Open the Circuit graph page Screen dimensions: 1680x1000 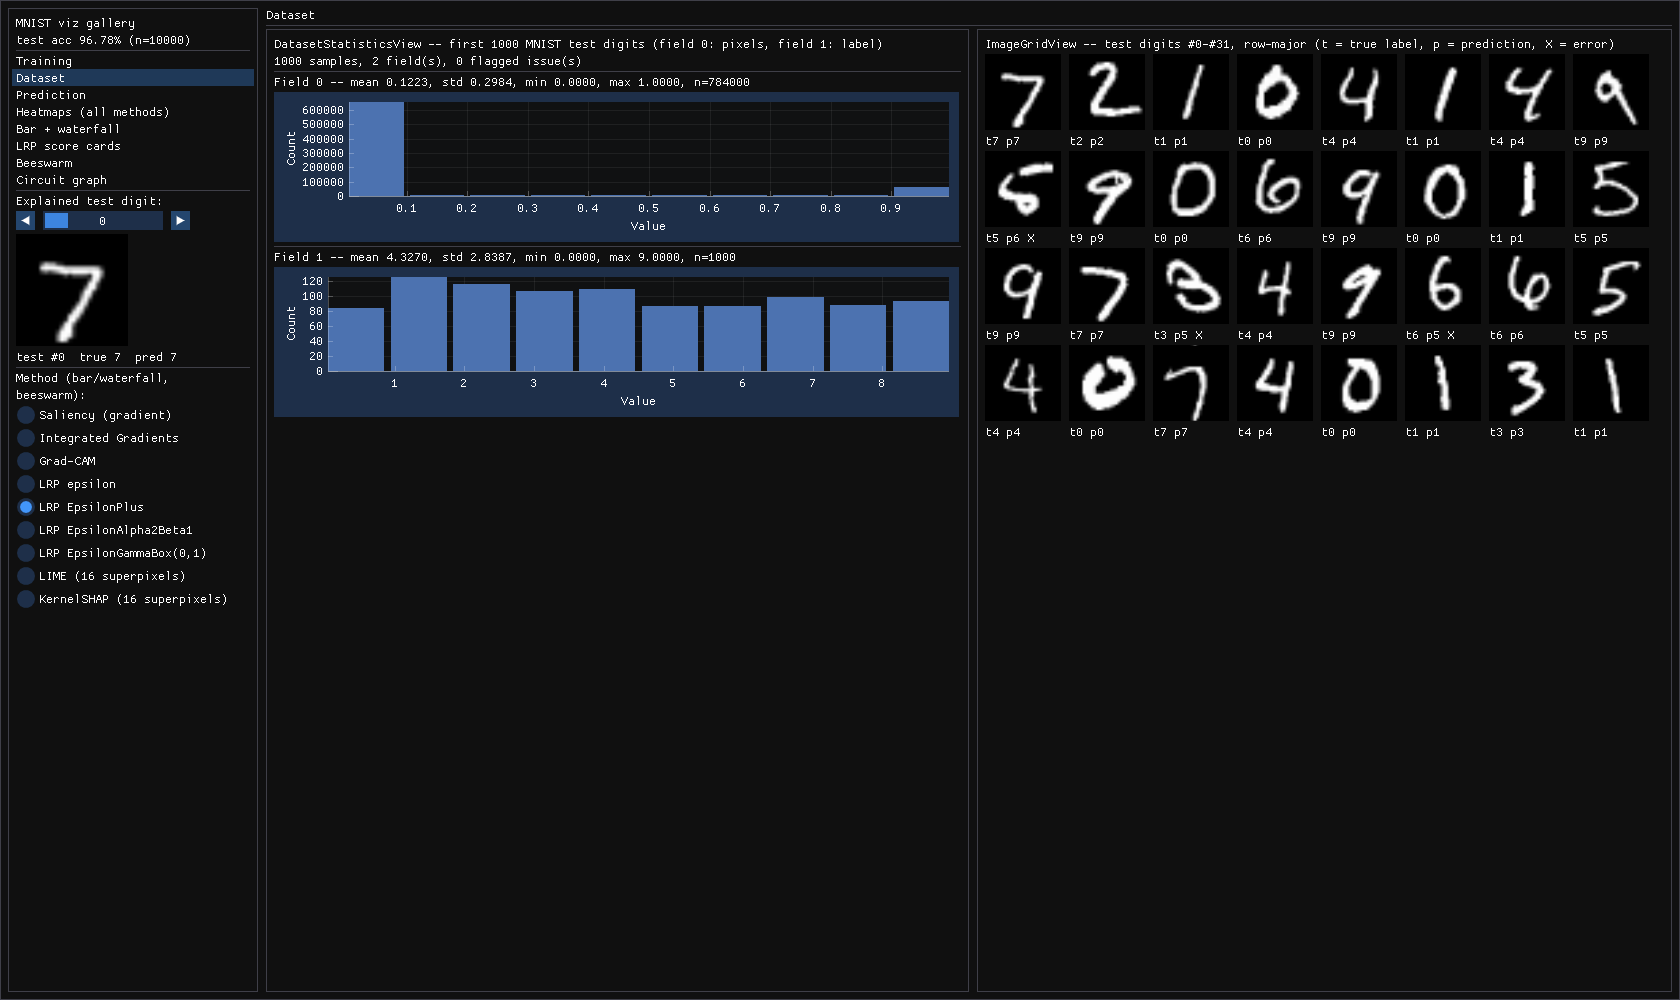point(132,180)
